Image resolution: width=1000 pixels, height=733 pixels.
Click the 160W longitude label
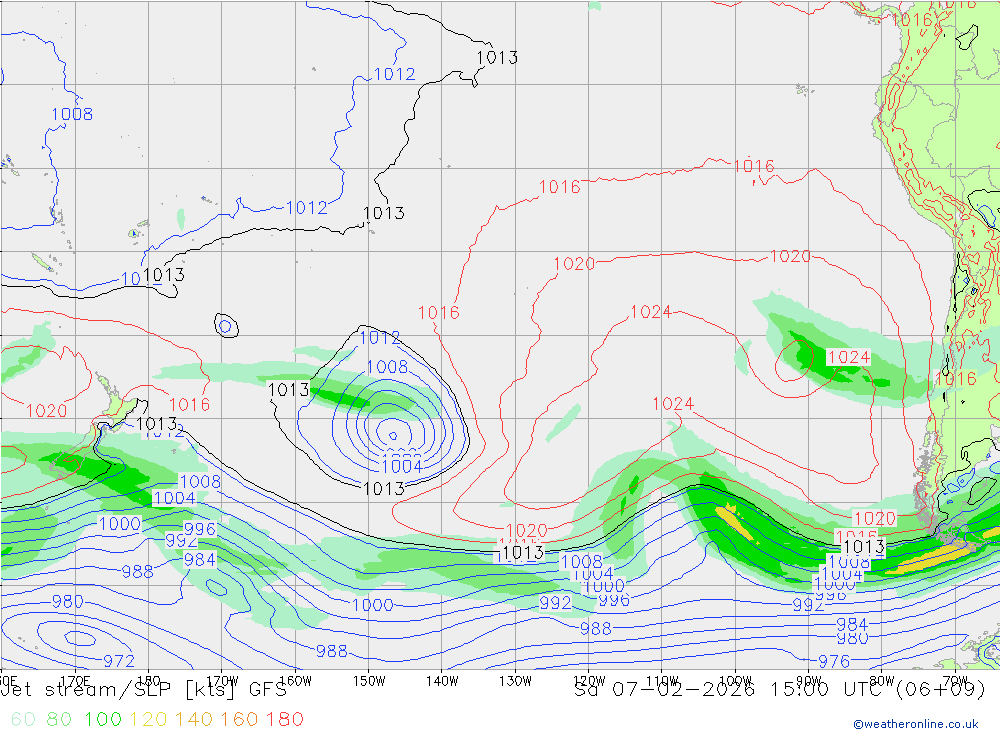point(295,681)
